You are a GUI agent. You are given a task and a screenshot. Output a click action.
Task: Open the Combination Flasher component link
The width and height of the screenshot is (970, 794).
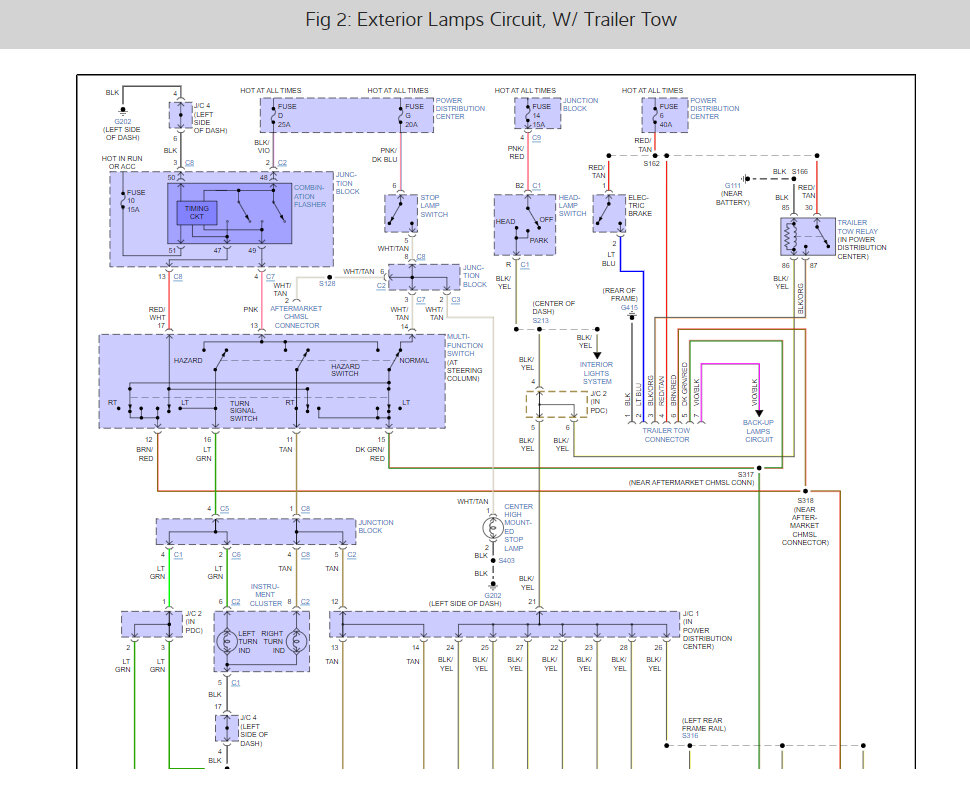point(310,196)
